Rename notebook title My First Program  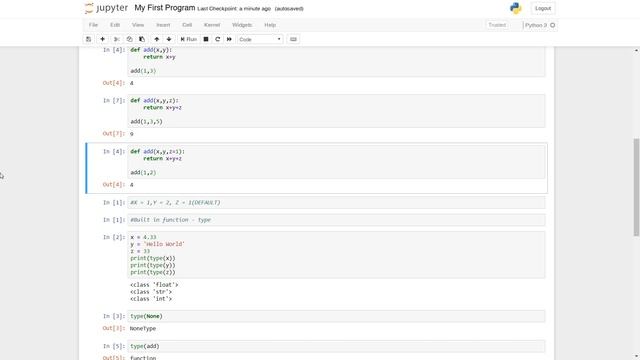tap(164, 8)
